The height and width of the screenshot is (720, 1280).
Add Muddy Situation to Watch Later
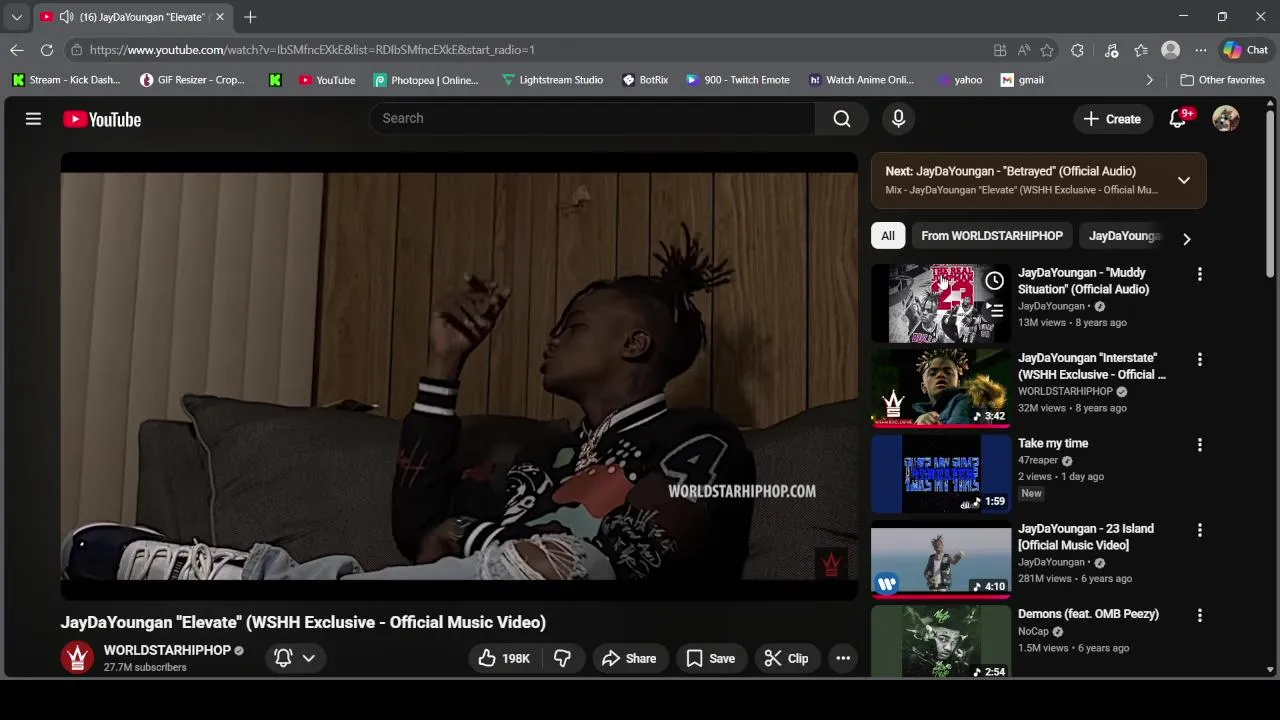coord(994,281)
